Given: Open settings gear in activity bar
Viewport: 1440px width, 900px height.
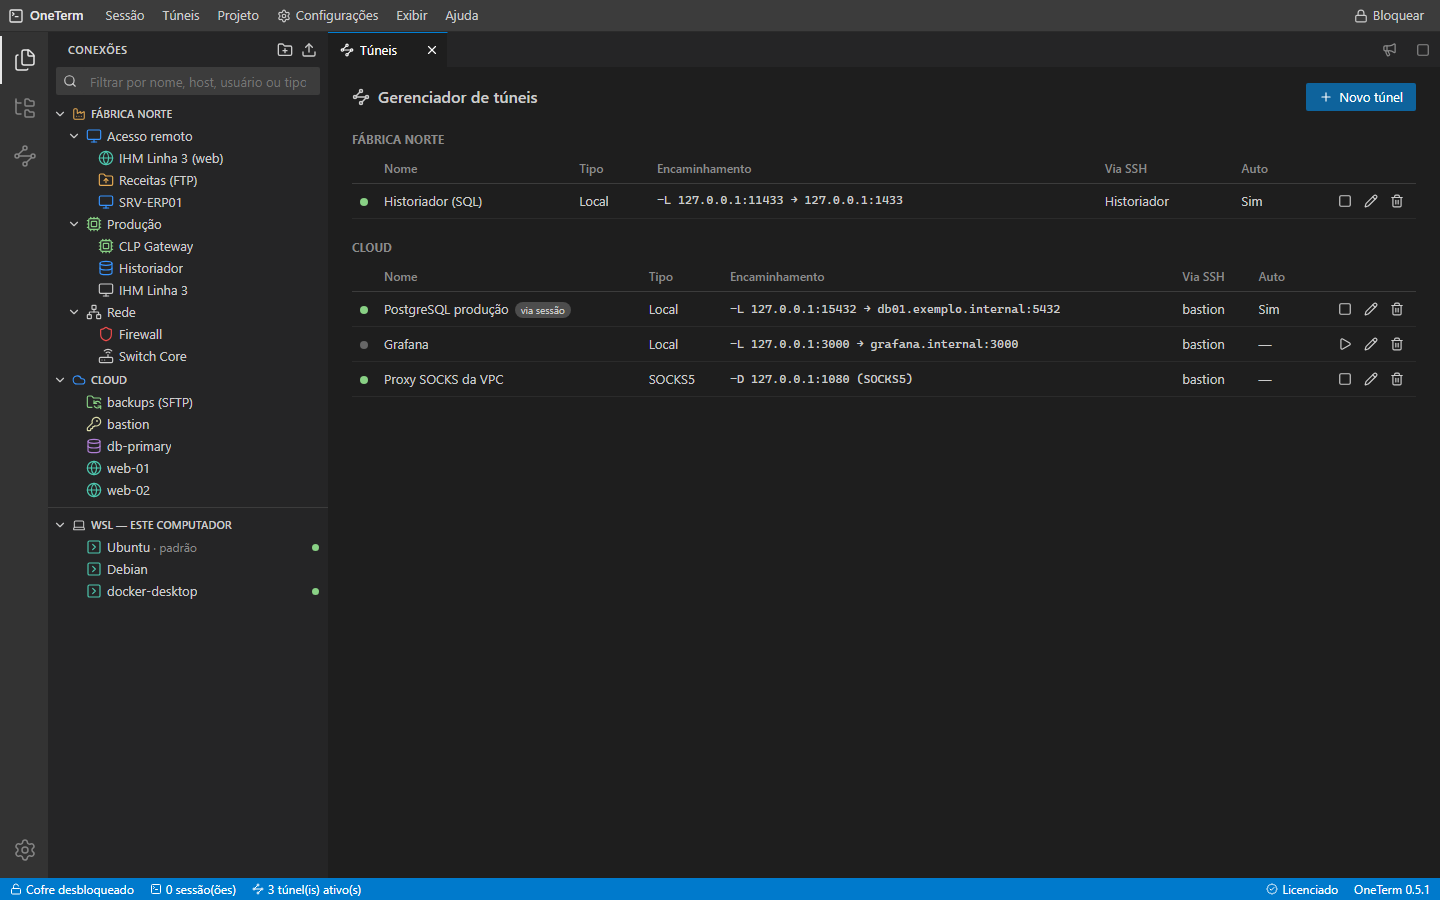Looking at the screenshot, I should coord(25,850).
